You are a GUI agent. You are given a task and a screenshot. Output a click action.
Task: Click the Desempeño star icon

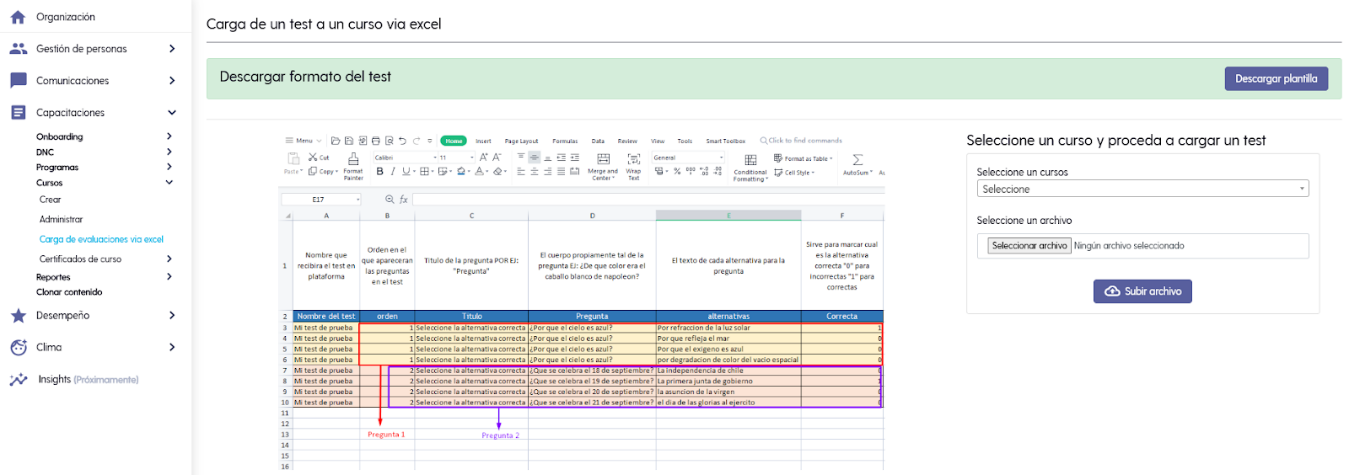(18, 315)
